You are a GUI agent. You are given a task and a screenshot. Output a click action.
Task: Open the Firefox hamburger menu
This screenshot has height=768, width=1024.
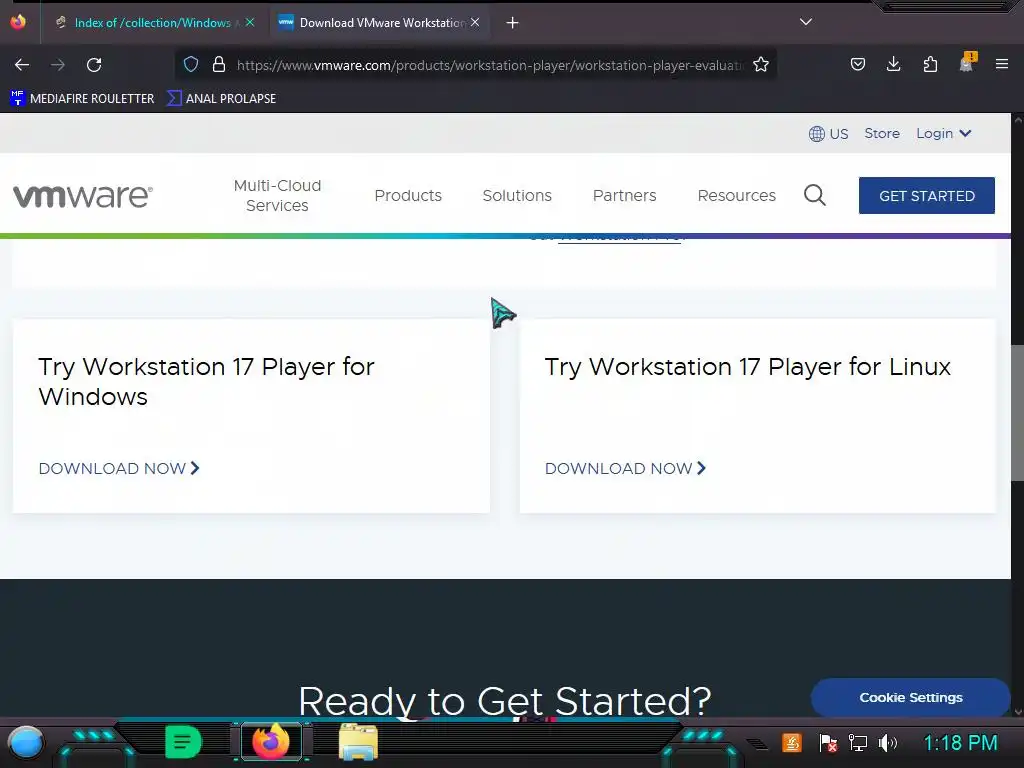click(1002, 64)
